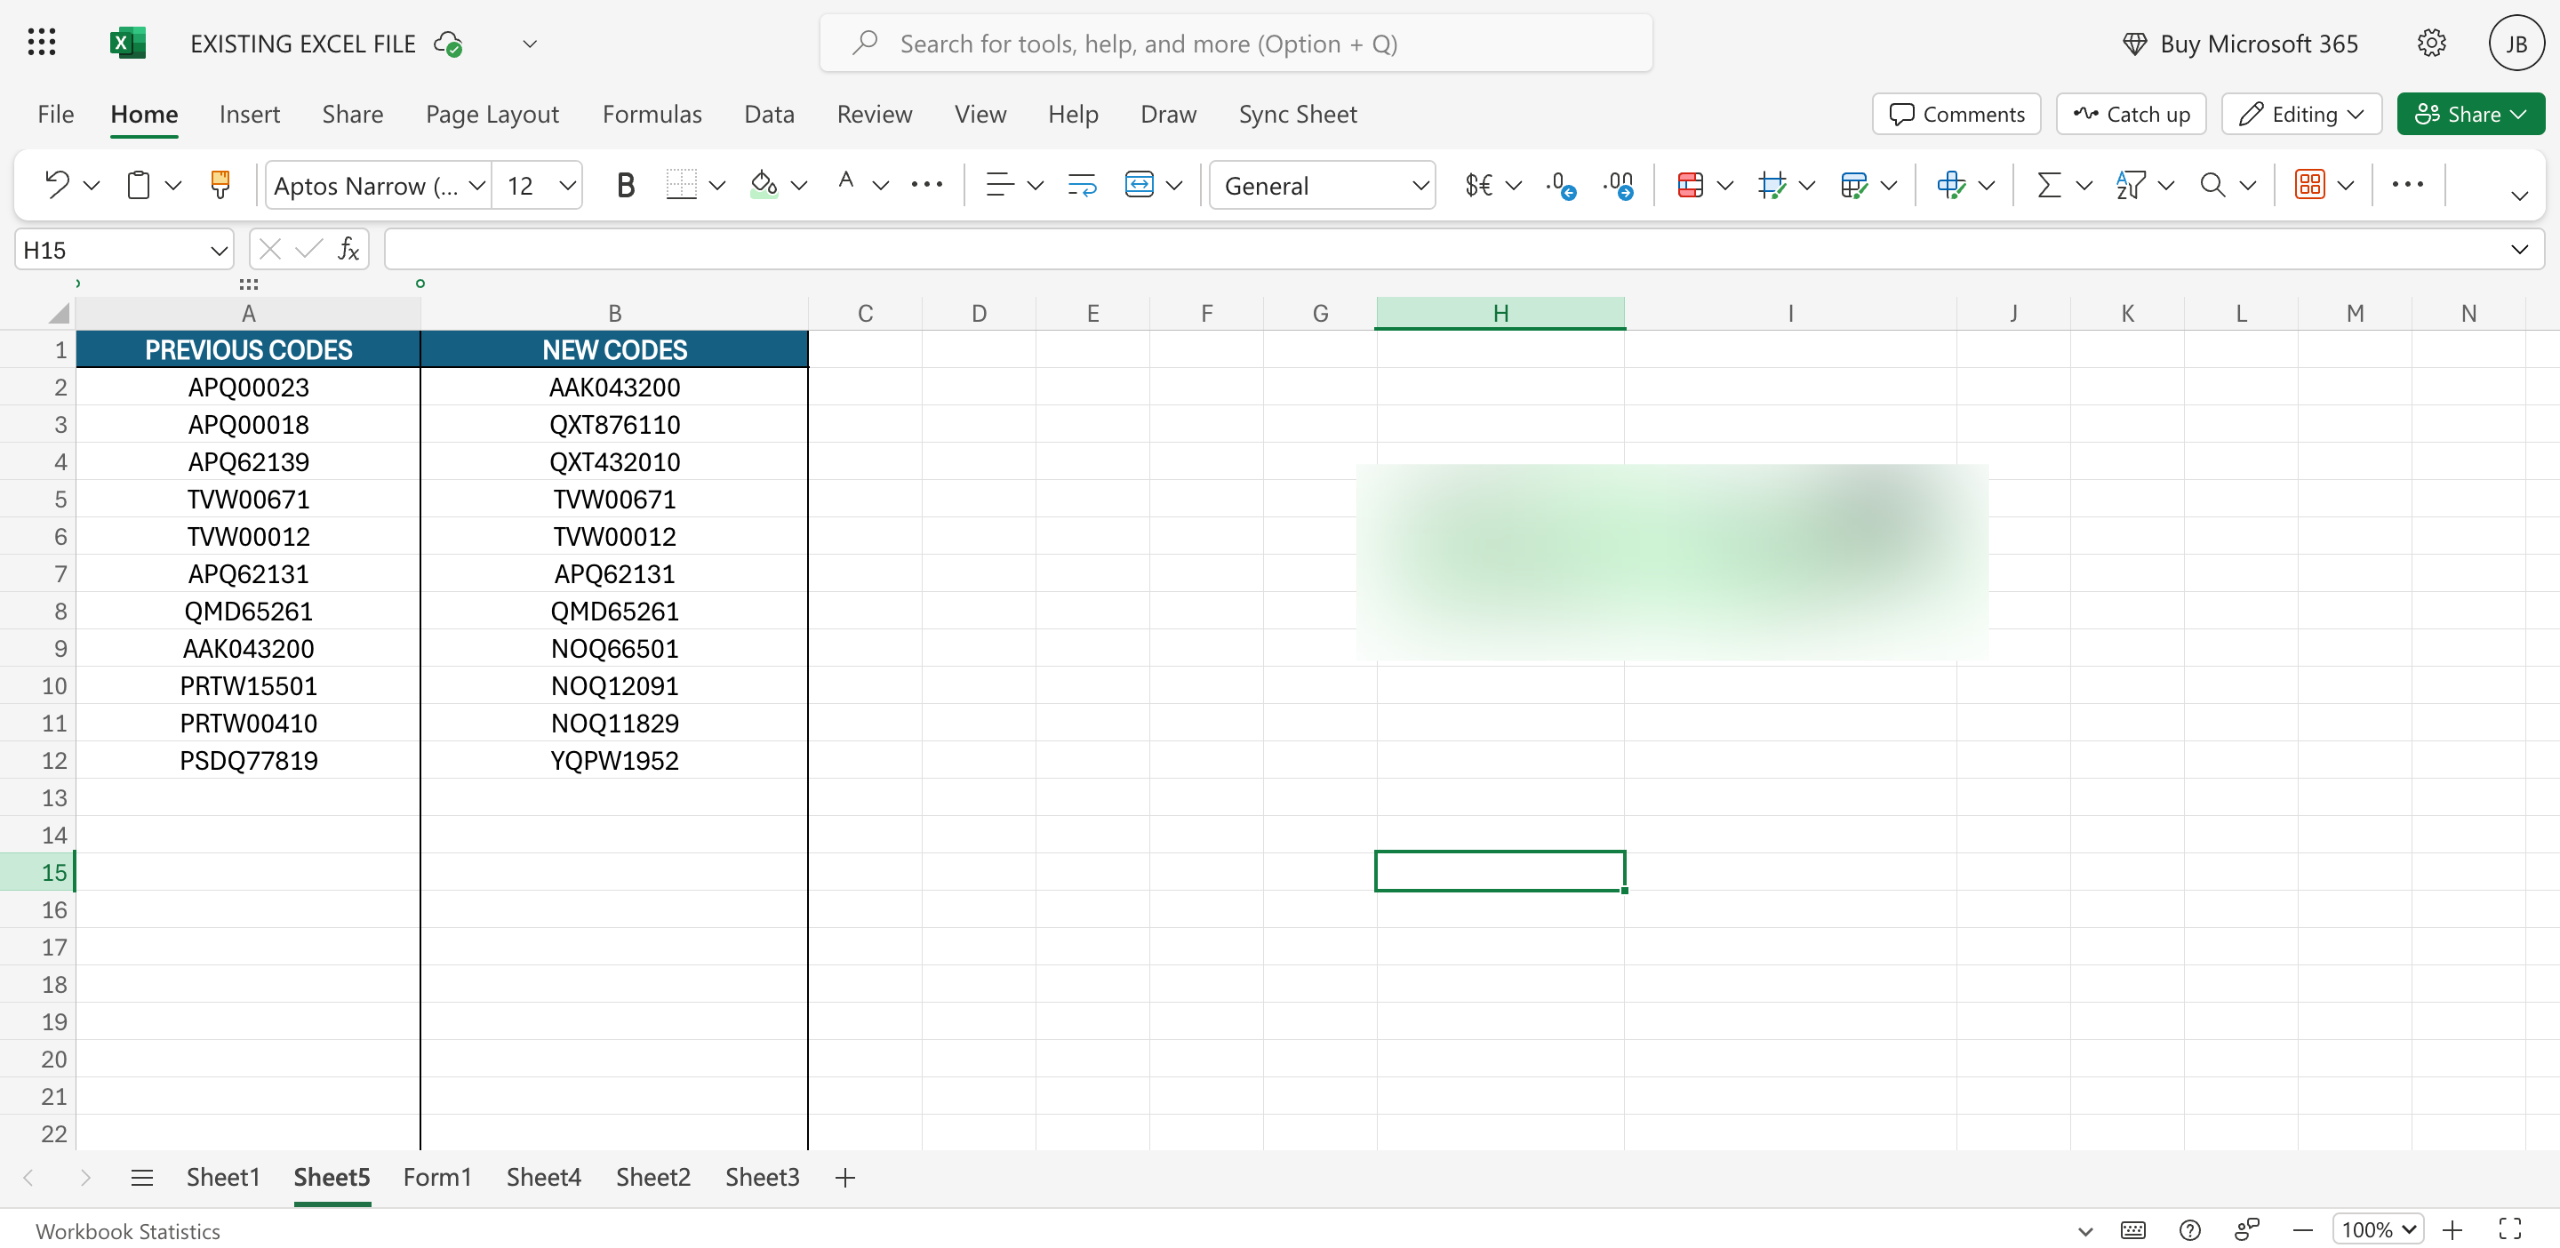Click the Wrap Text icon
This screenshot has height=1248, width=2560.
1082,185
